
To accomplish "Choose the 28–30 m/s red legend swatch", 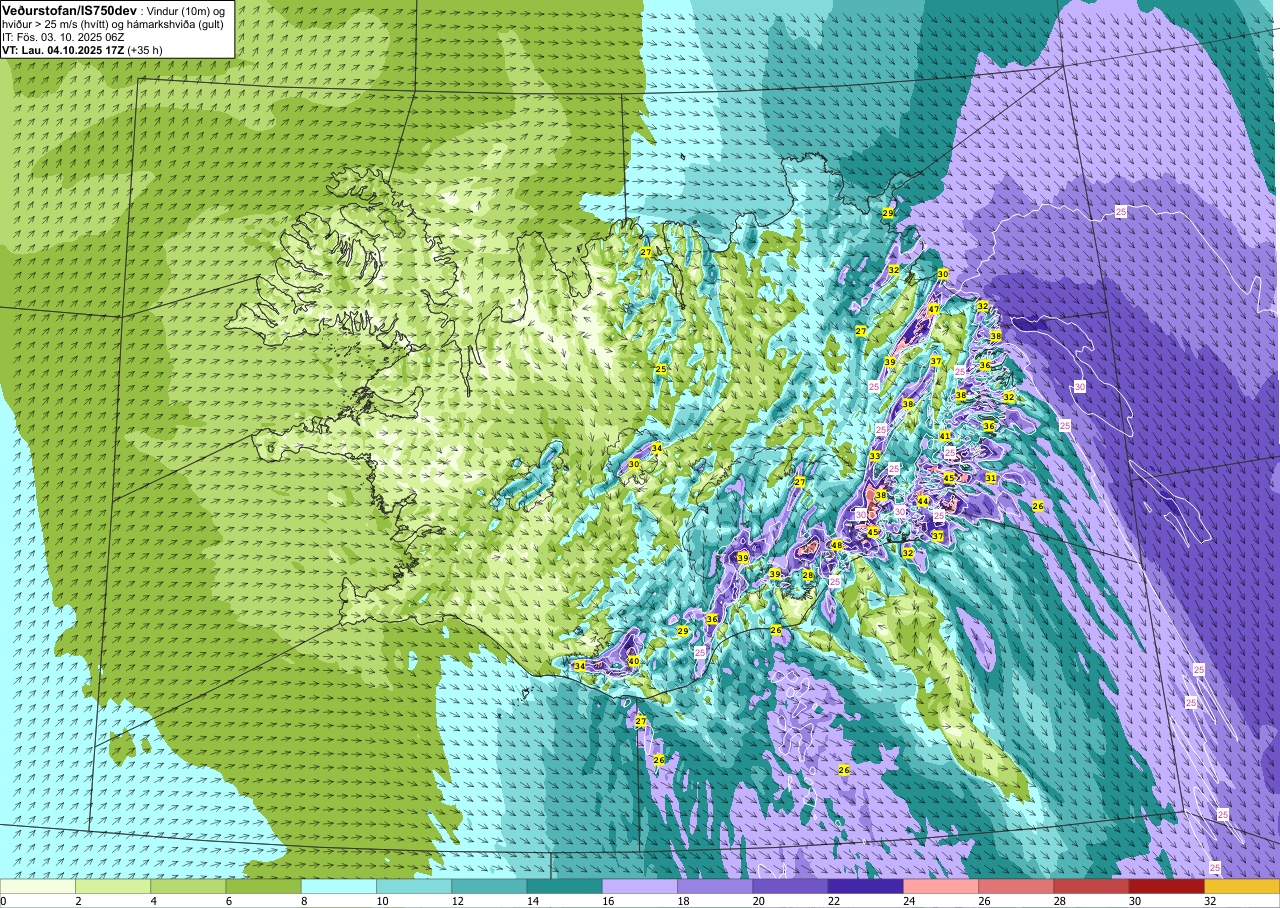I will (x=1091, y=886).
